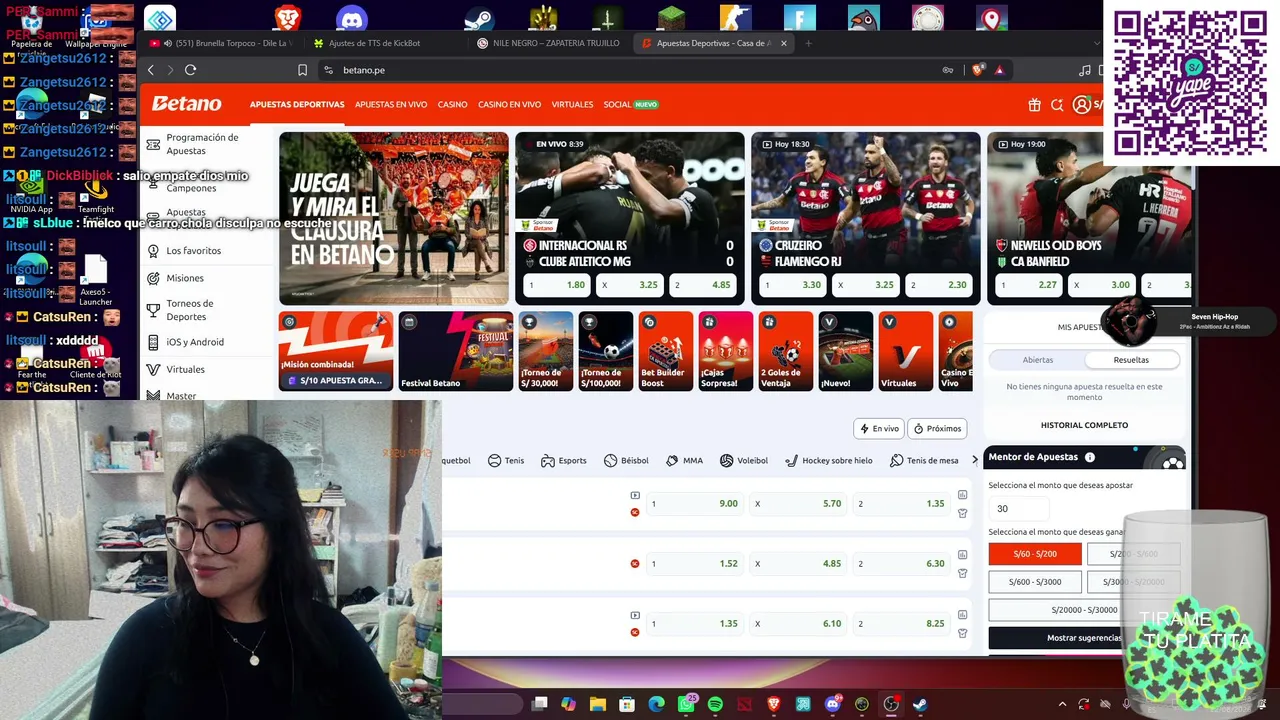Open Programación de Apuestas in sidebar
The height and width of the screenshot is (720, 1280).
[x=202, y=144]
